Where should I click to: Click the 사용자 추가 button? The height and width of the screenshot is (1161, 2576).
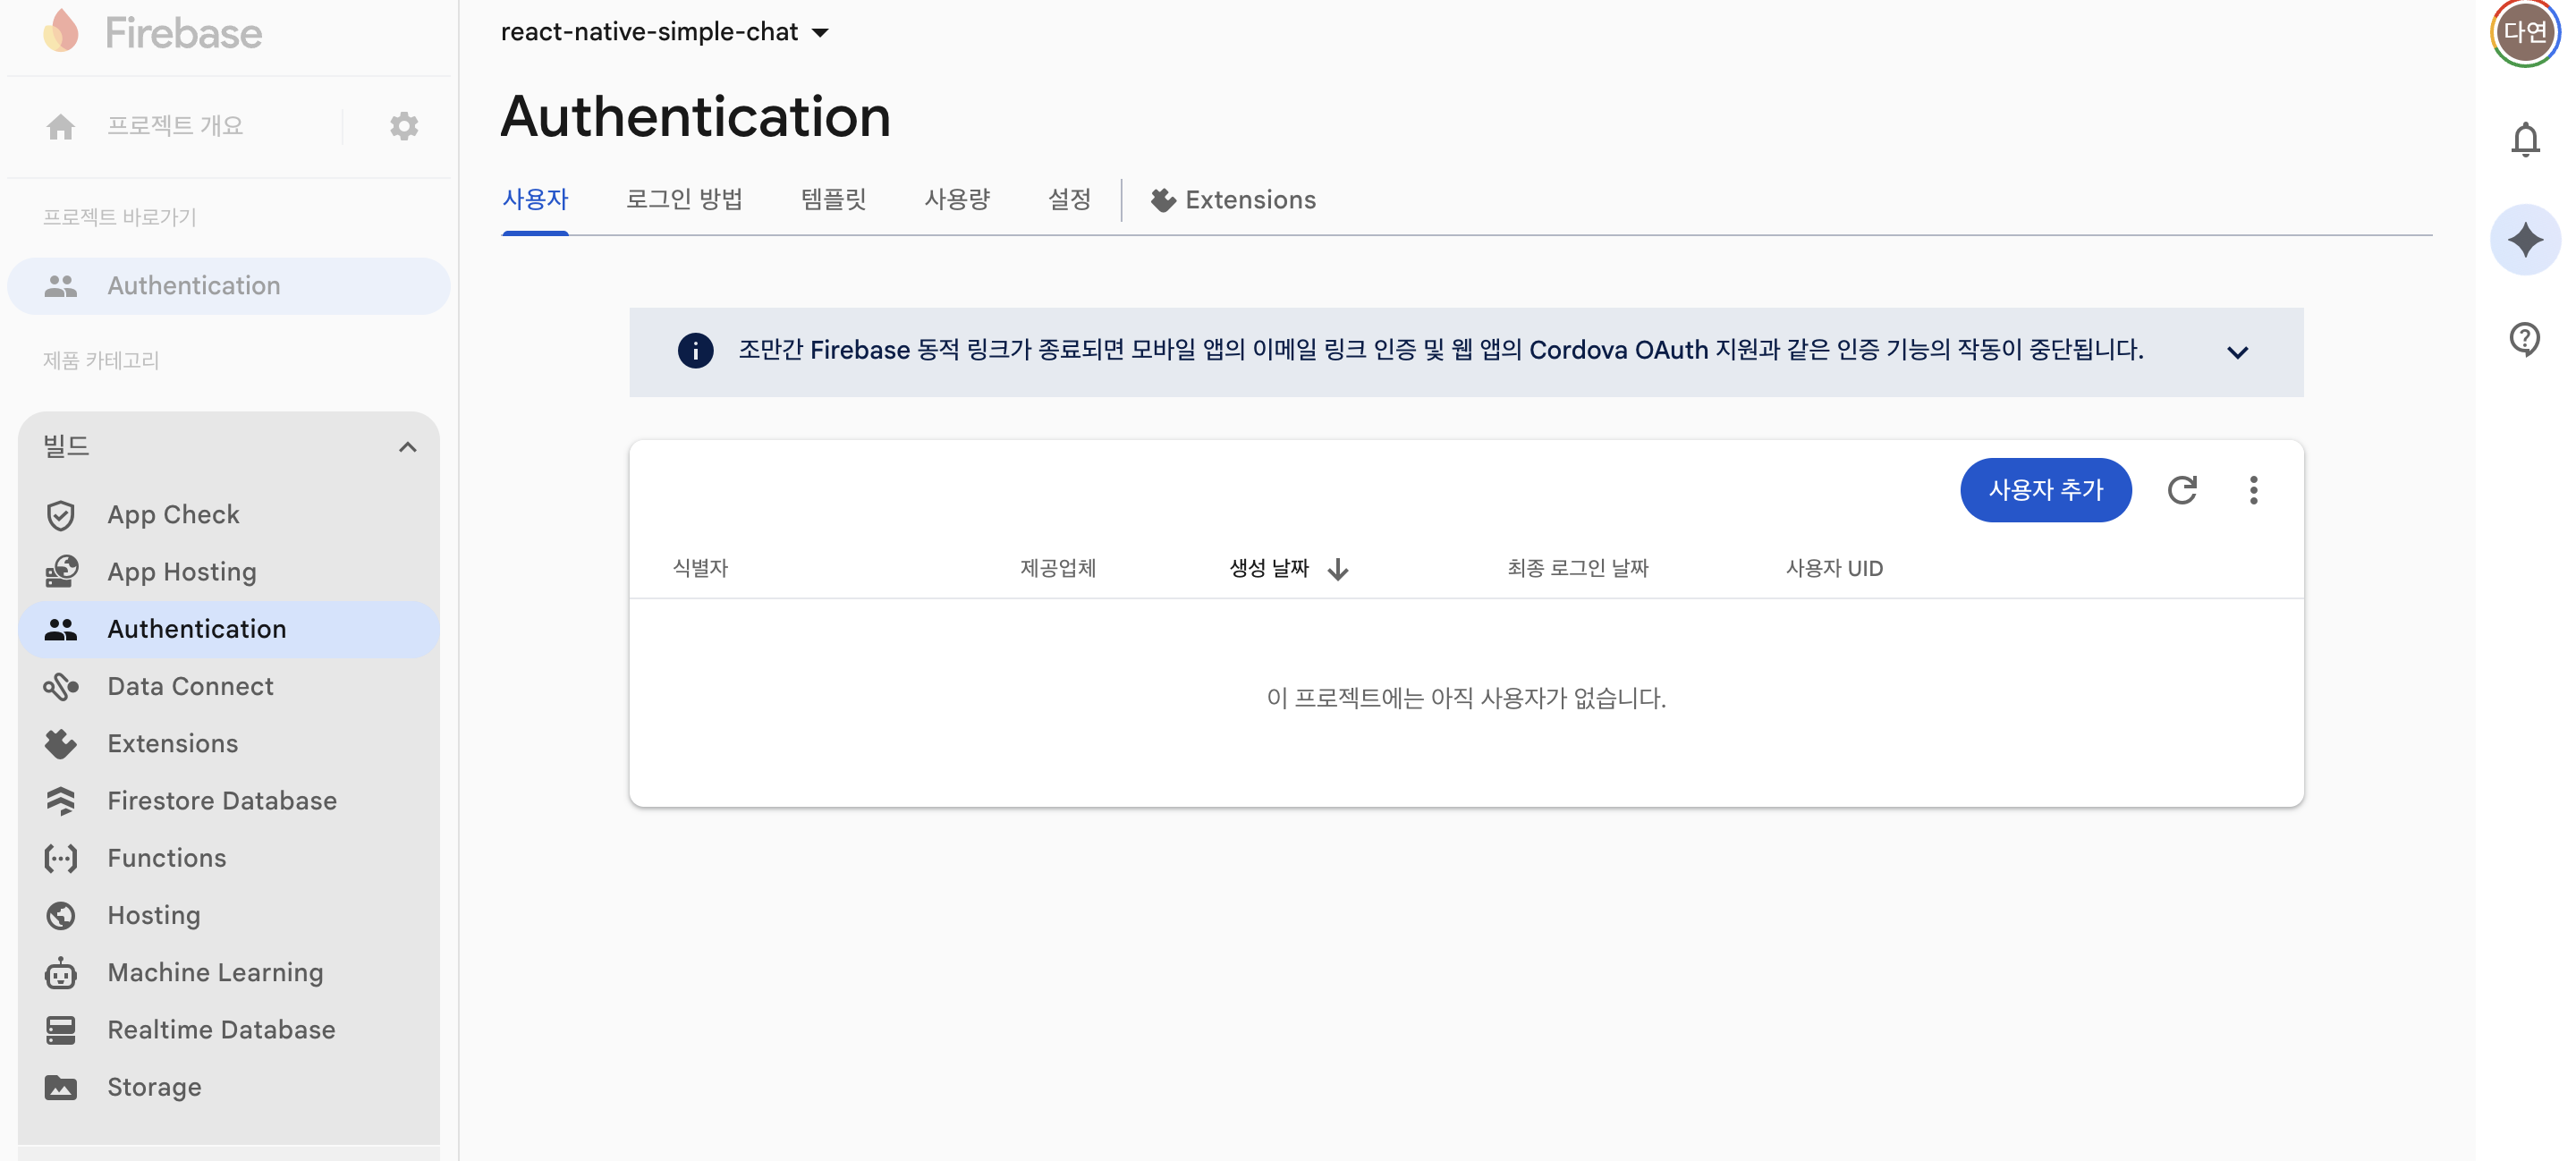[x=2045, y=490]
